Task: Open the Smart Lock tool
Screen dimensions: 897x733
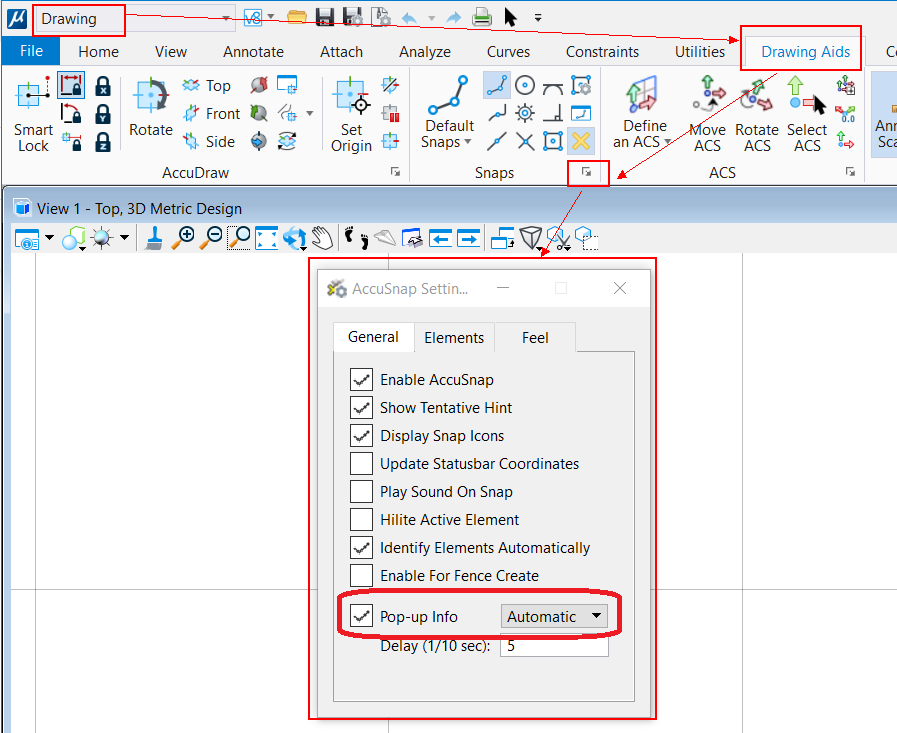Action: tap(33, 114)
